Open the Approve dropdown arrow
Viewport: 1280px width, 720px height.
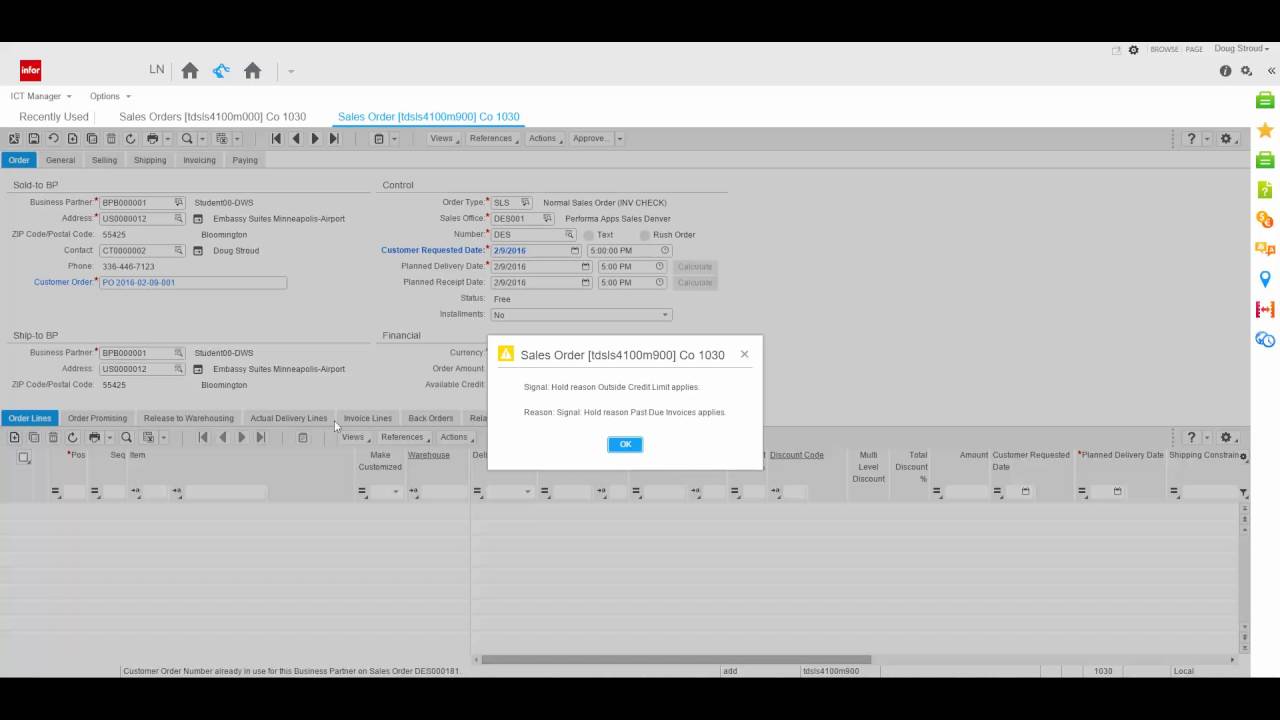point(620,139)
